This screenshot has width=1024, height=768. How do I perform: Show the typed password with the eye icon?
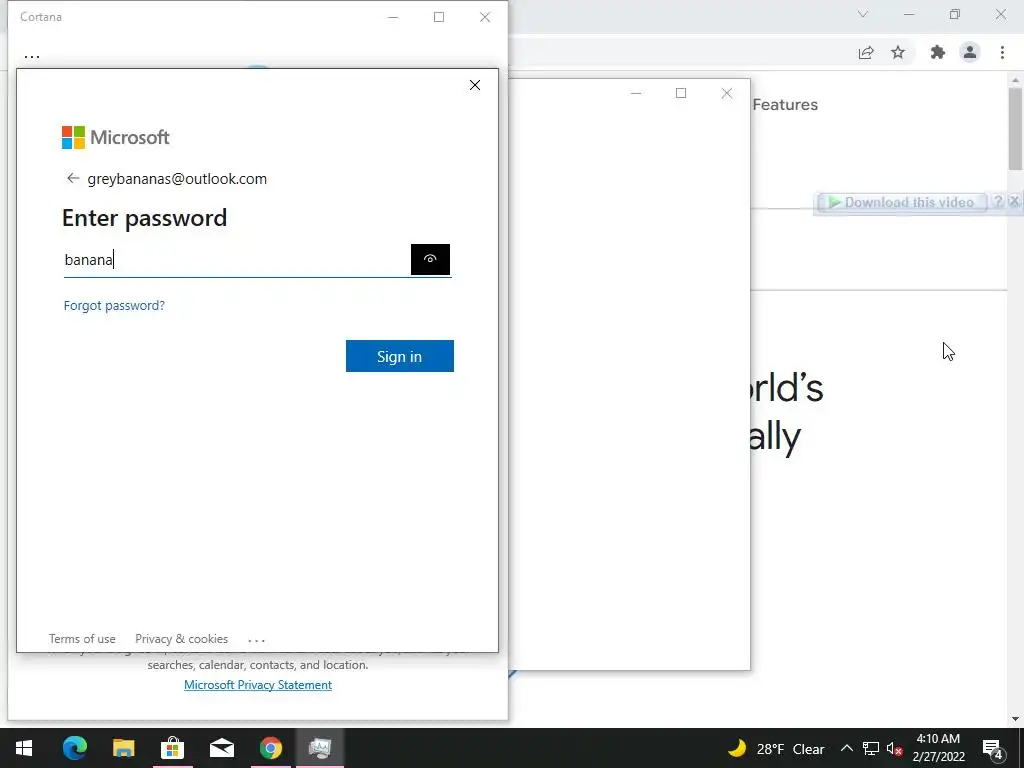430,259
